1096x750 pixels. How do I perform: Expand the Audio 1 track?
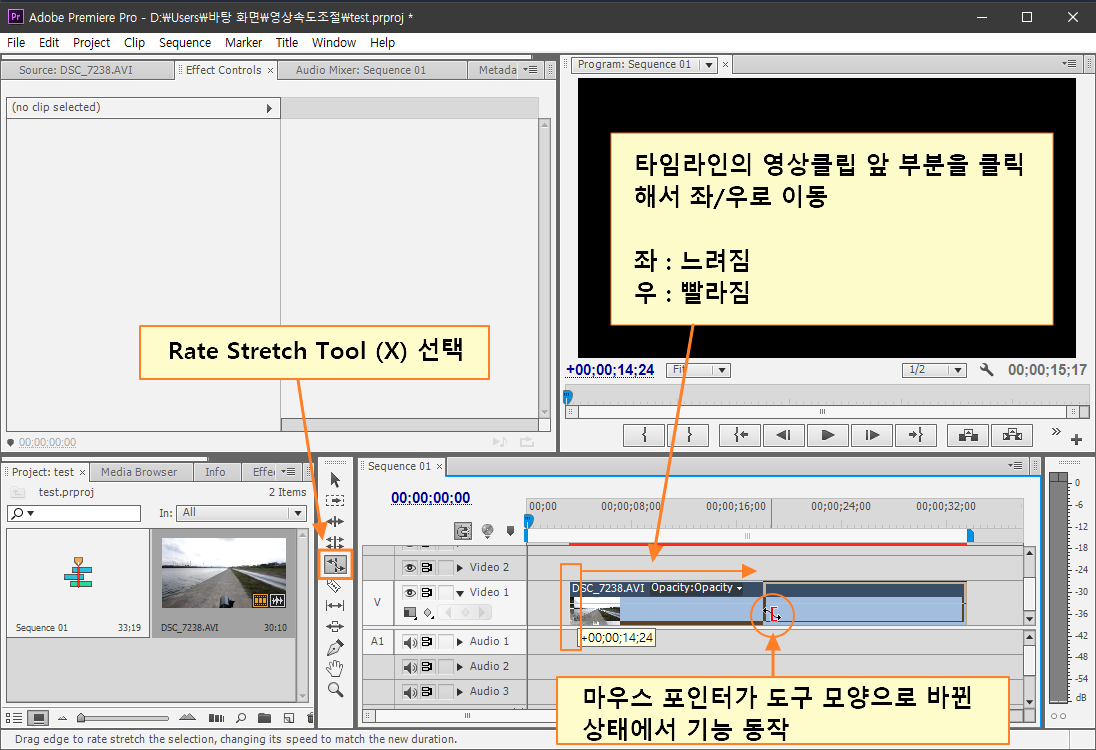tap(460, 642)
